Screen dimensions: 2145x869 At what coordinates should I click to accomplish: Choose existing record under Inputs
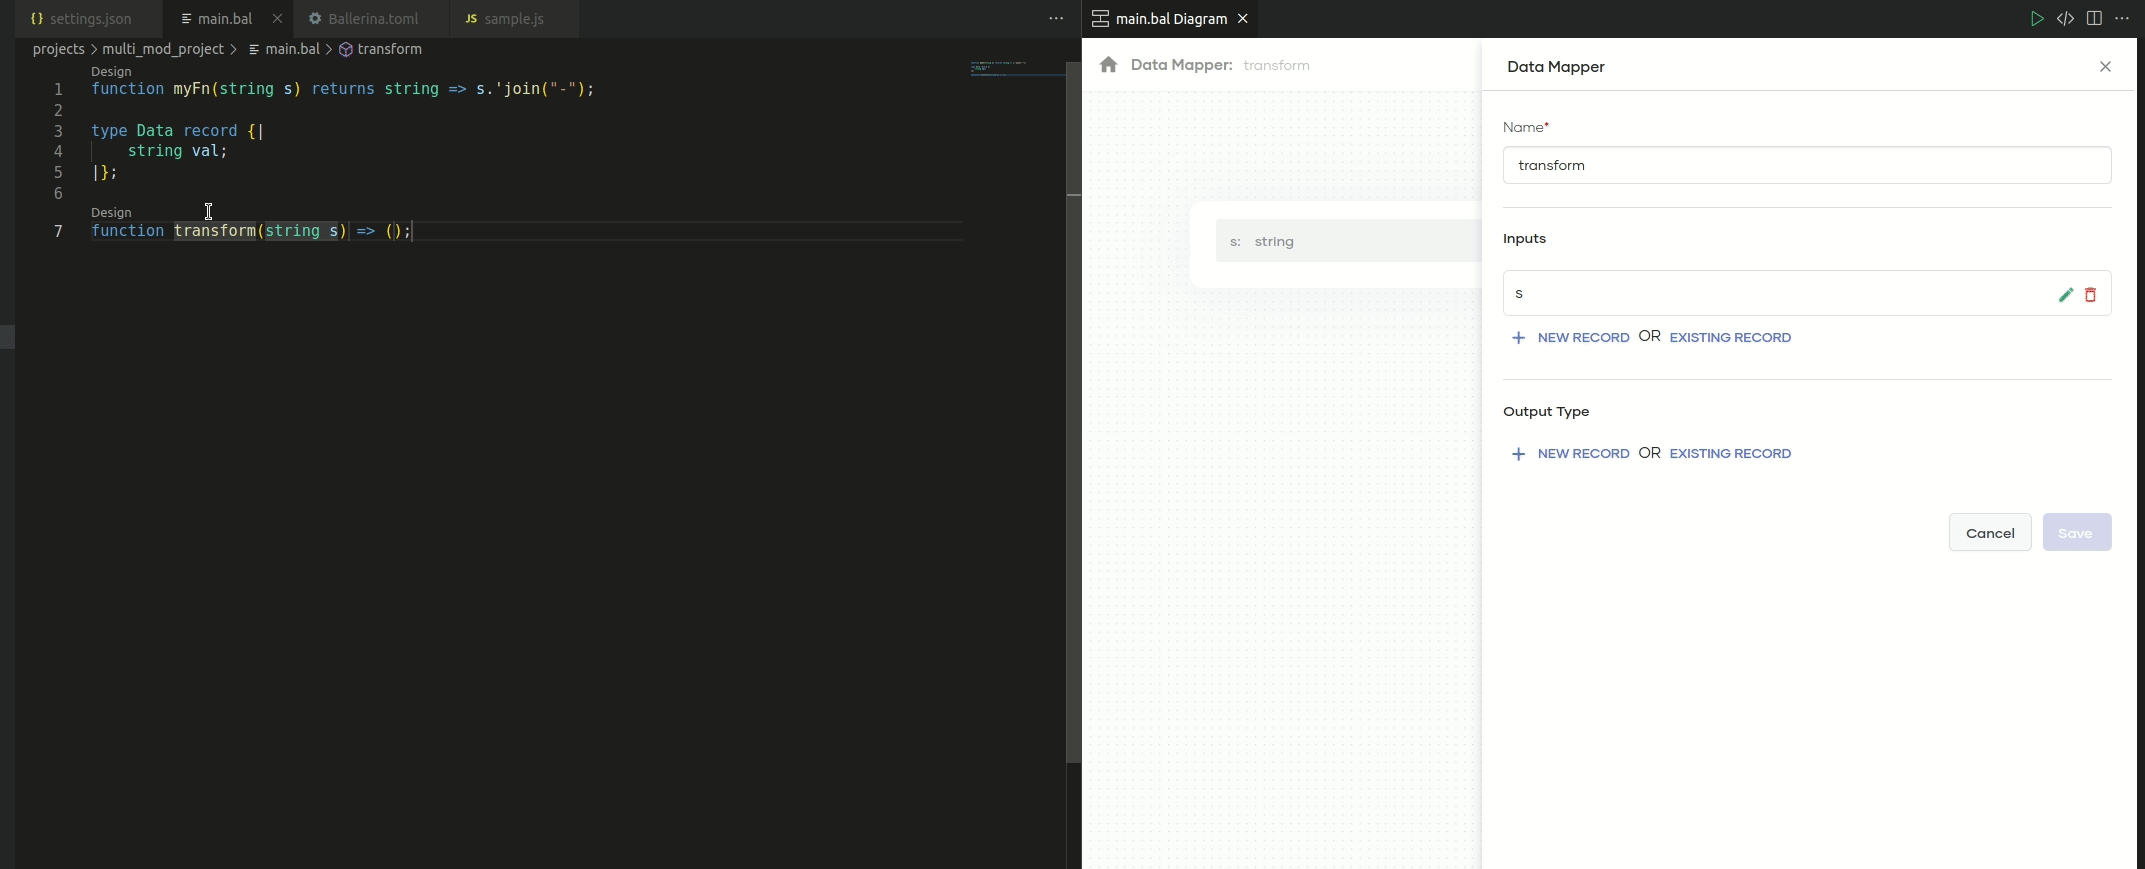1730,338
